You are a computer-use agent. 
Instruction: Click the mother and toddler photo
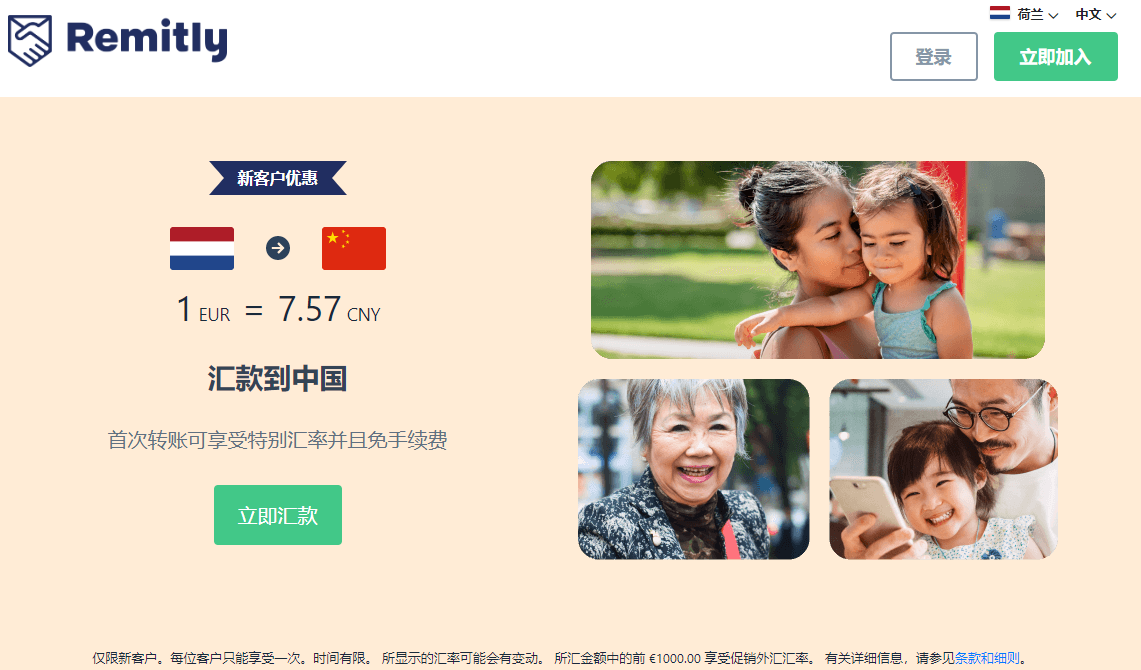pyautogui.click(x=818, y=260)
